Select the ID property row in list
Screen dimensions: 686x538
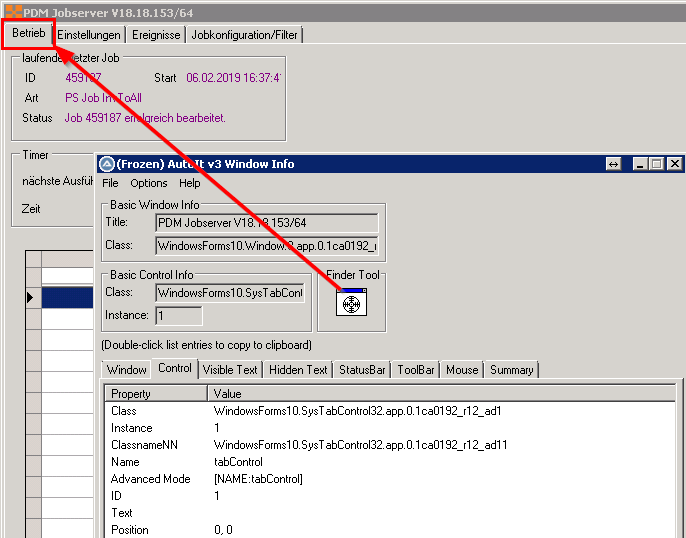tap(391, 496)
